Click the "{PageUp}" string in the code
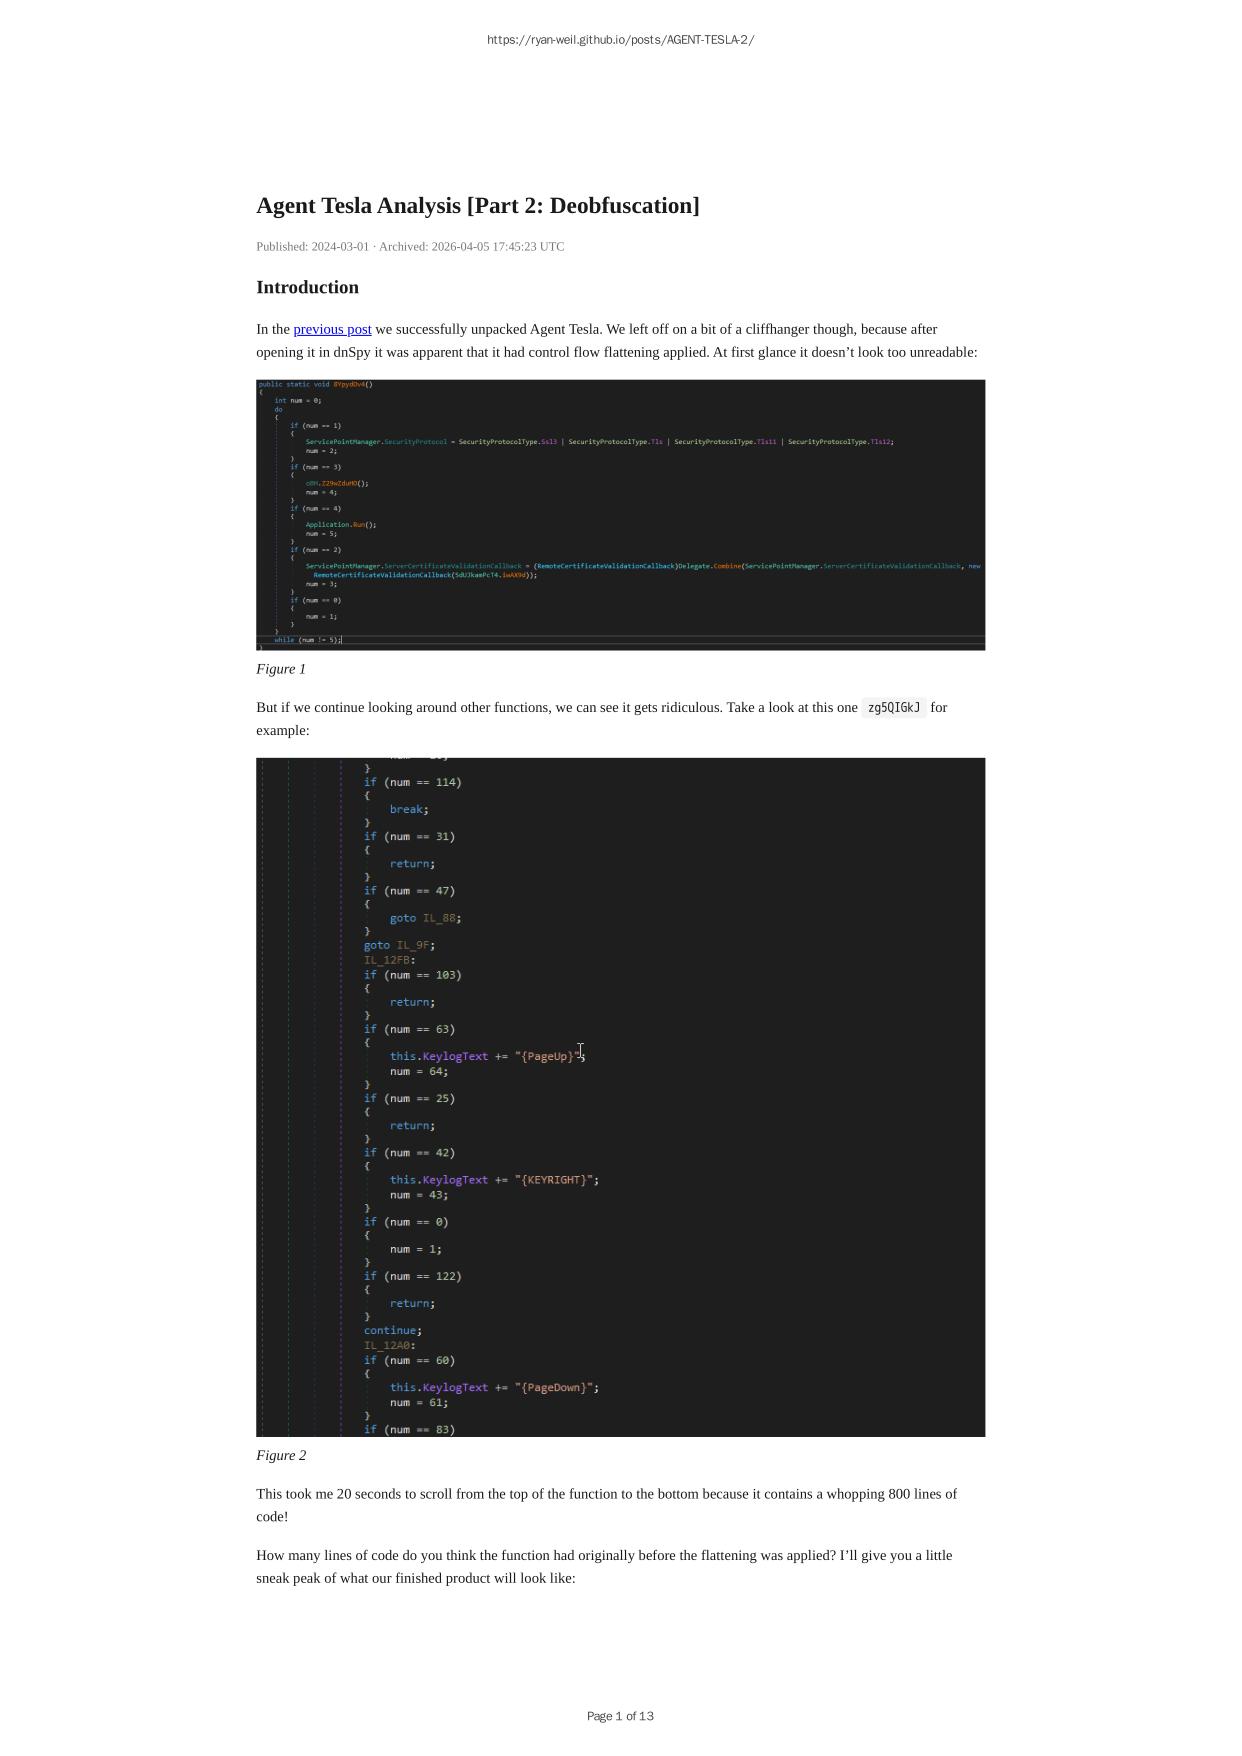1242x1756 pixels. (548, 1057)
